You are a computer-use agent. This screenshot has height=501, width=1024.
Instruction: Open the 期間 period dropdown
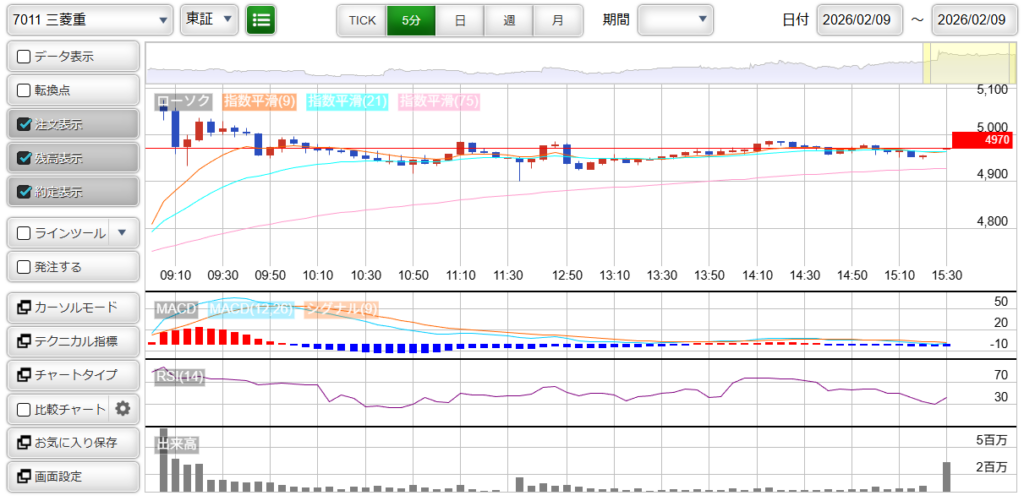click(x=675, y=19)
